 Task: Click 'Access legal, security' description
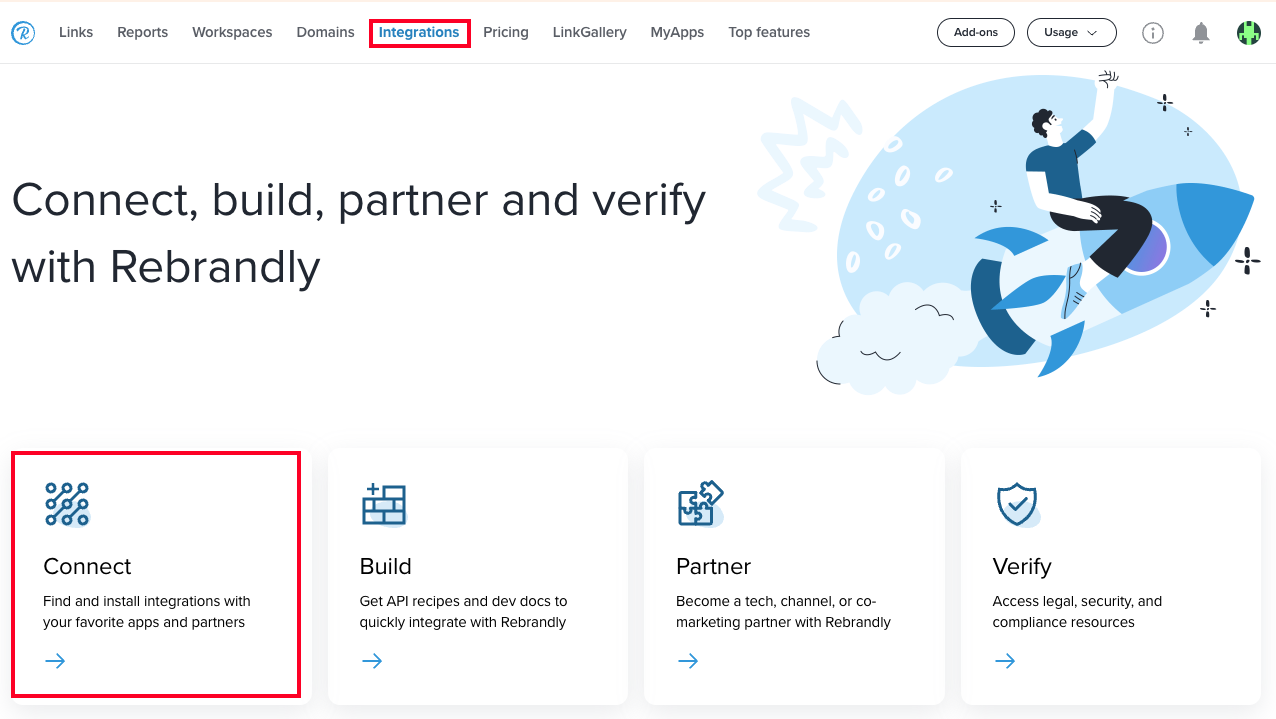coord(1077,612)
